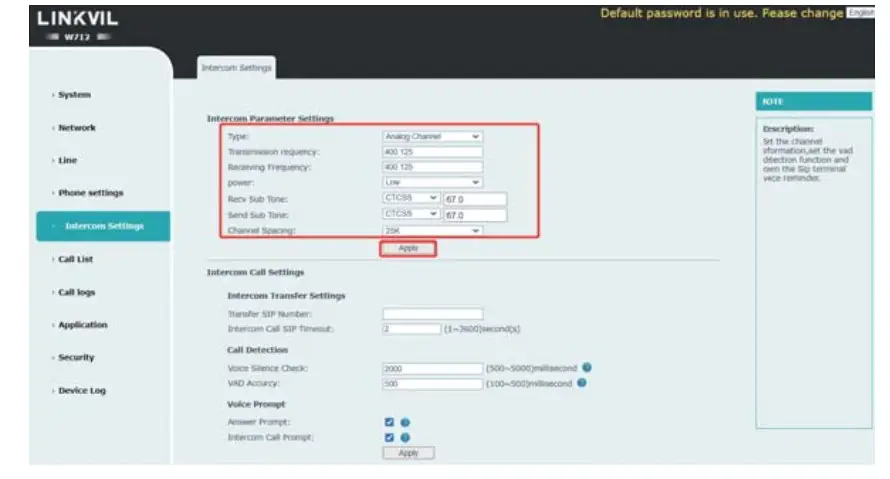Go to the Line settings page

click(67, 160)
